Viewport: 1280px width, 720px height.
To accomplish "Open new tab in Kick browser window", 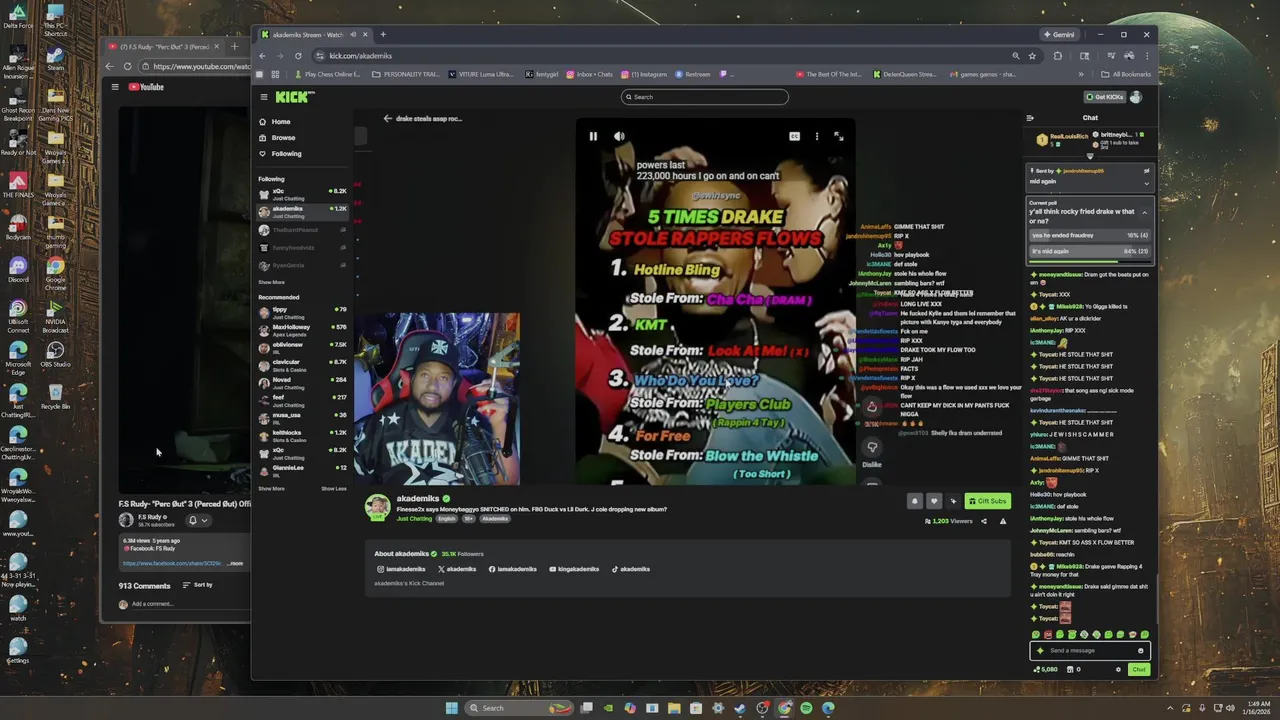I will [x=383, y=35].
